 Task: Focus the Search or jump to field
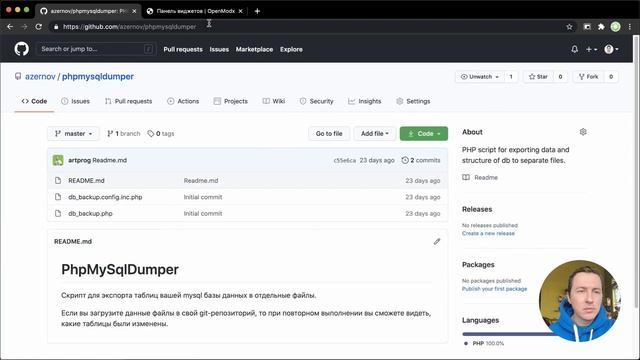(x=96, y=49)
